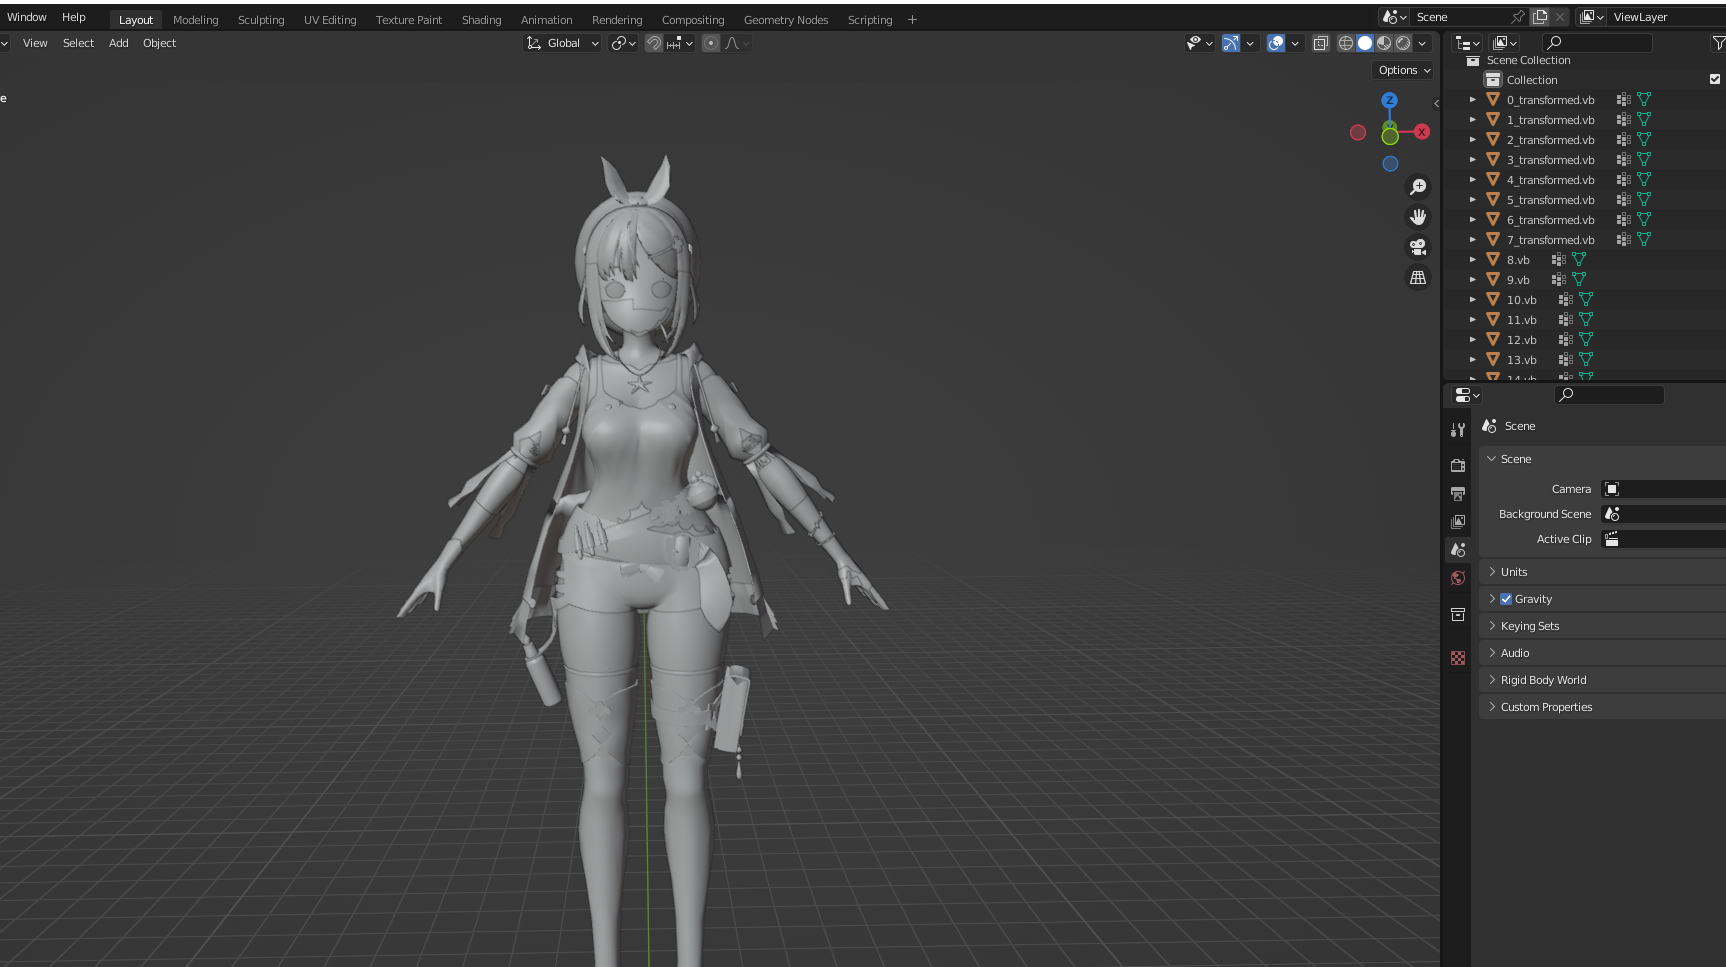Open the Render properties tab icon

click(1458, 465)
